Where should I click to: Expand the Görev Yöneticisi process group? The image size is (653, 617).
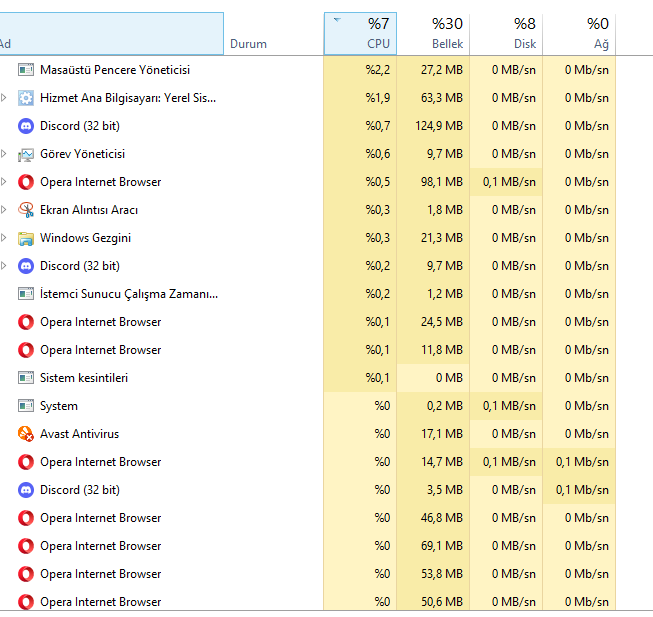click(4, 154)
